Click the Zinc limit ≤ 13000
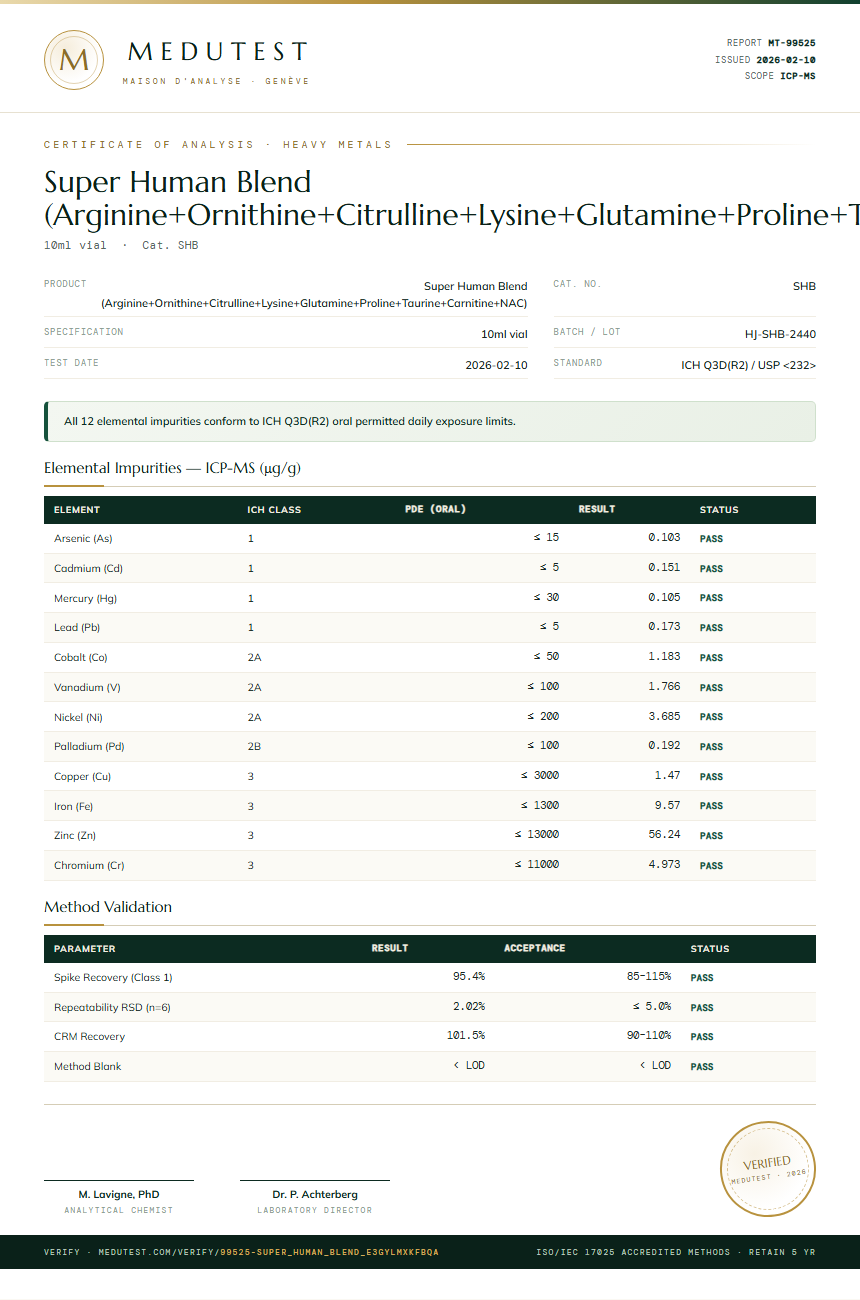860x1300 pixels. click(537, 835)
